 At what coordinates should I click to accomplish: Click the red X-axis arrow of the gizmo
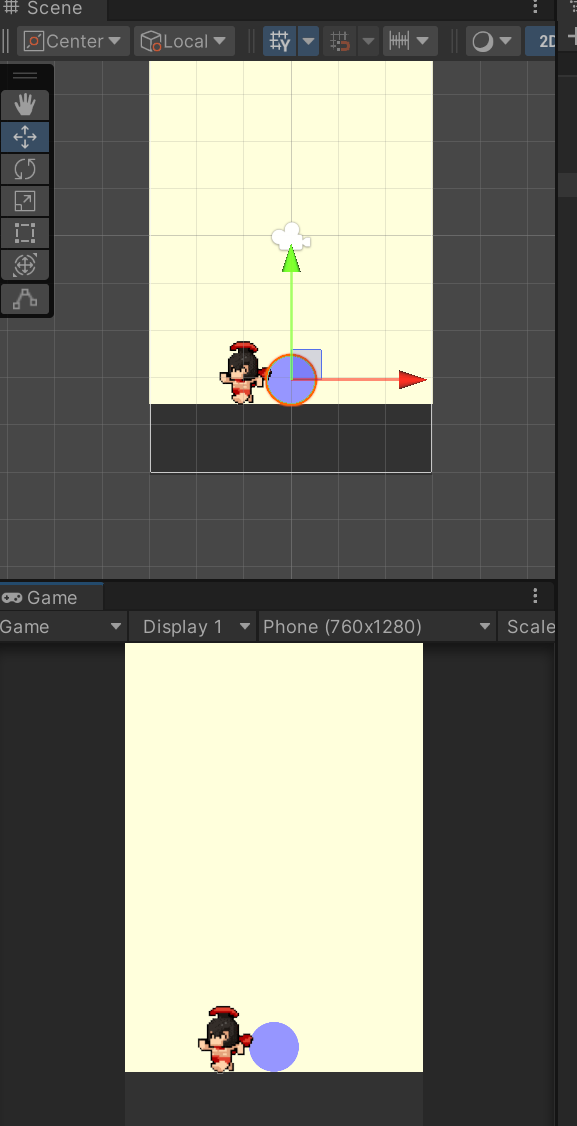pos(412,380)
